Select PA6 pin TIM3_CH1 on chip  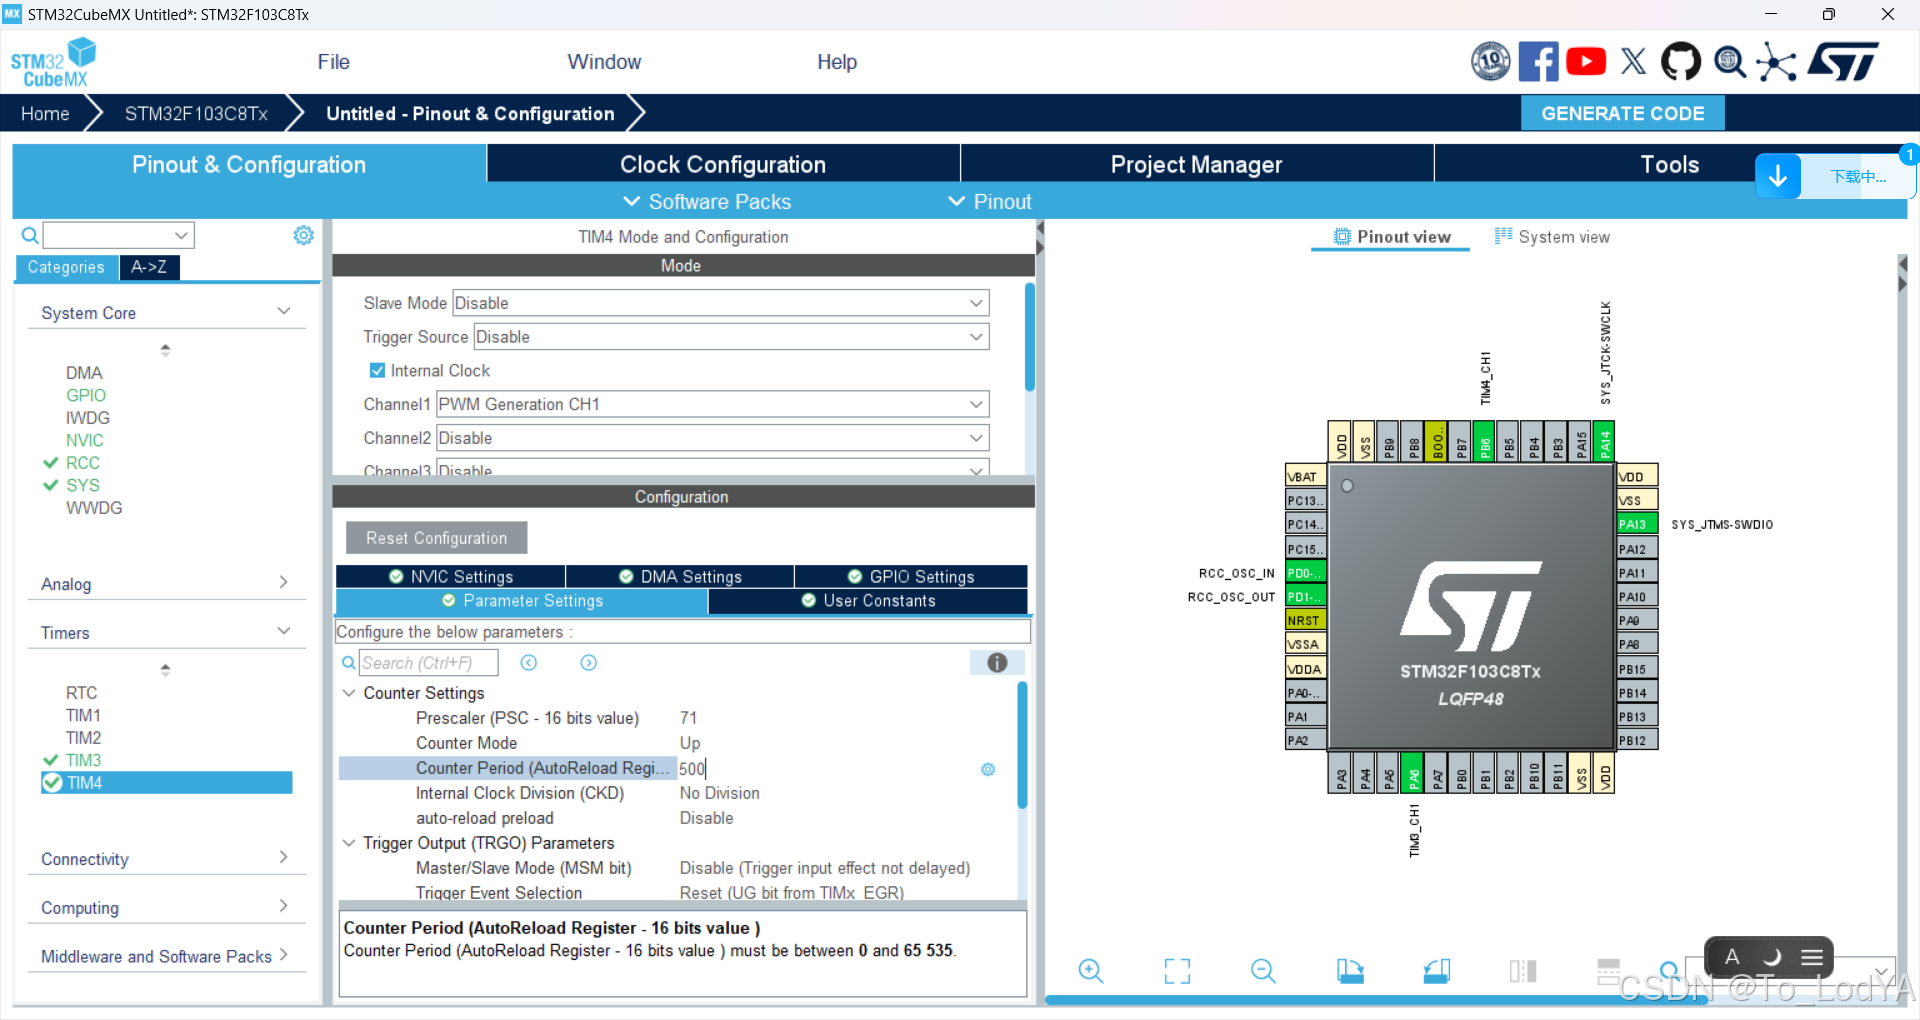tap(1413, 773)
